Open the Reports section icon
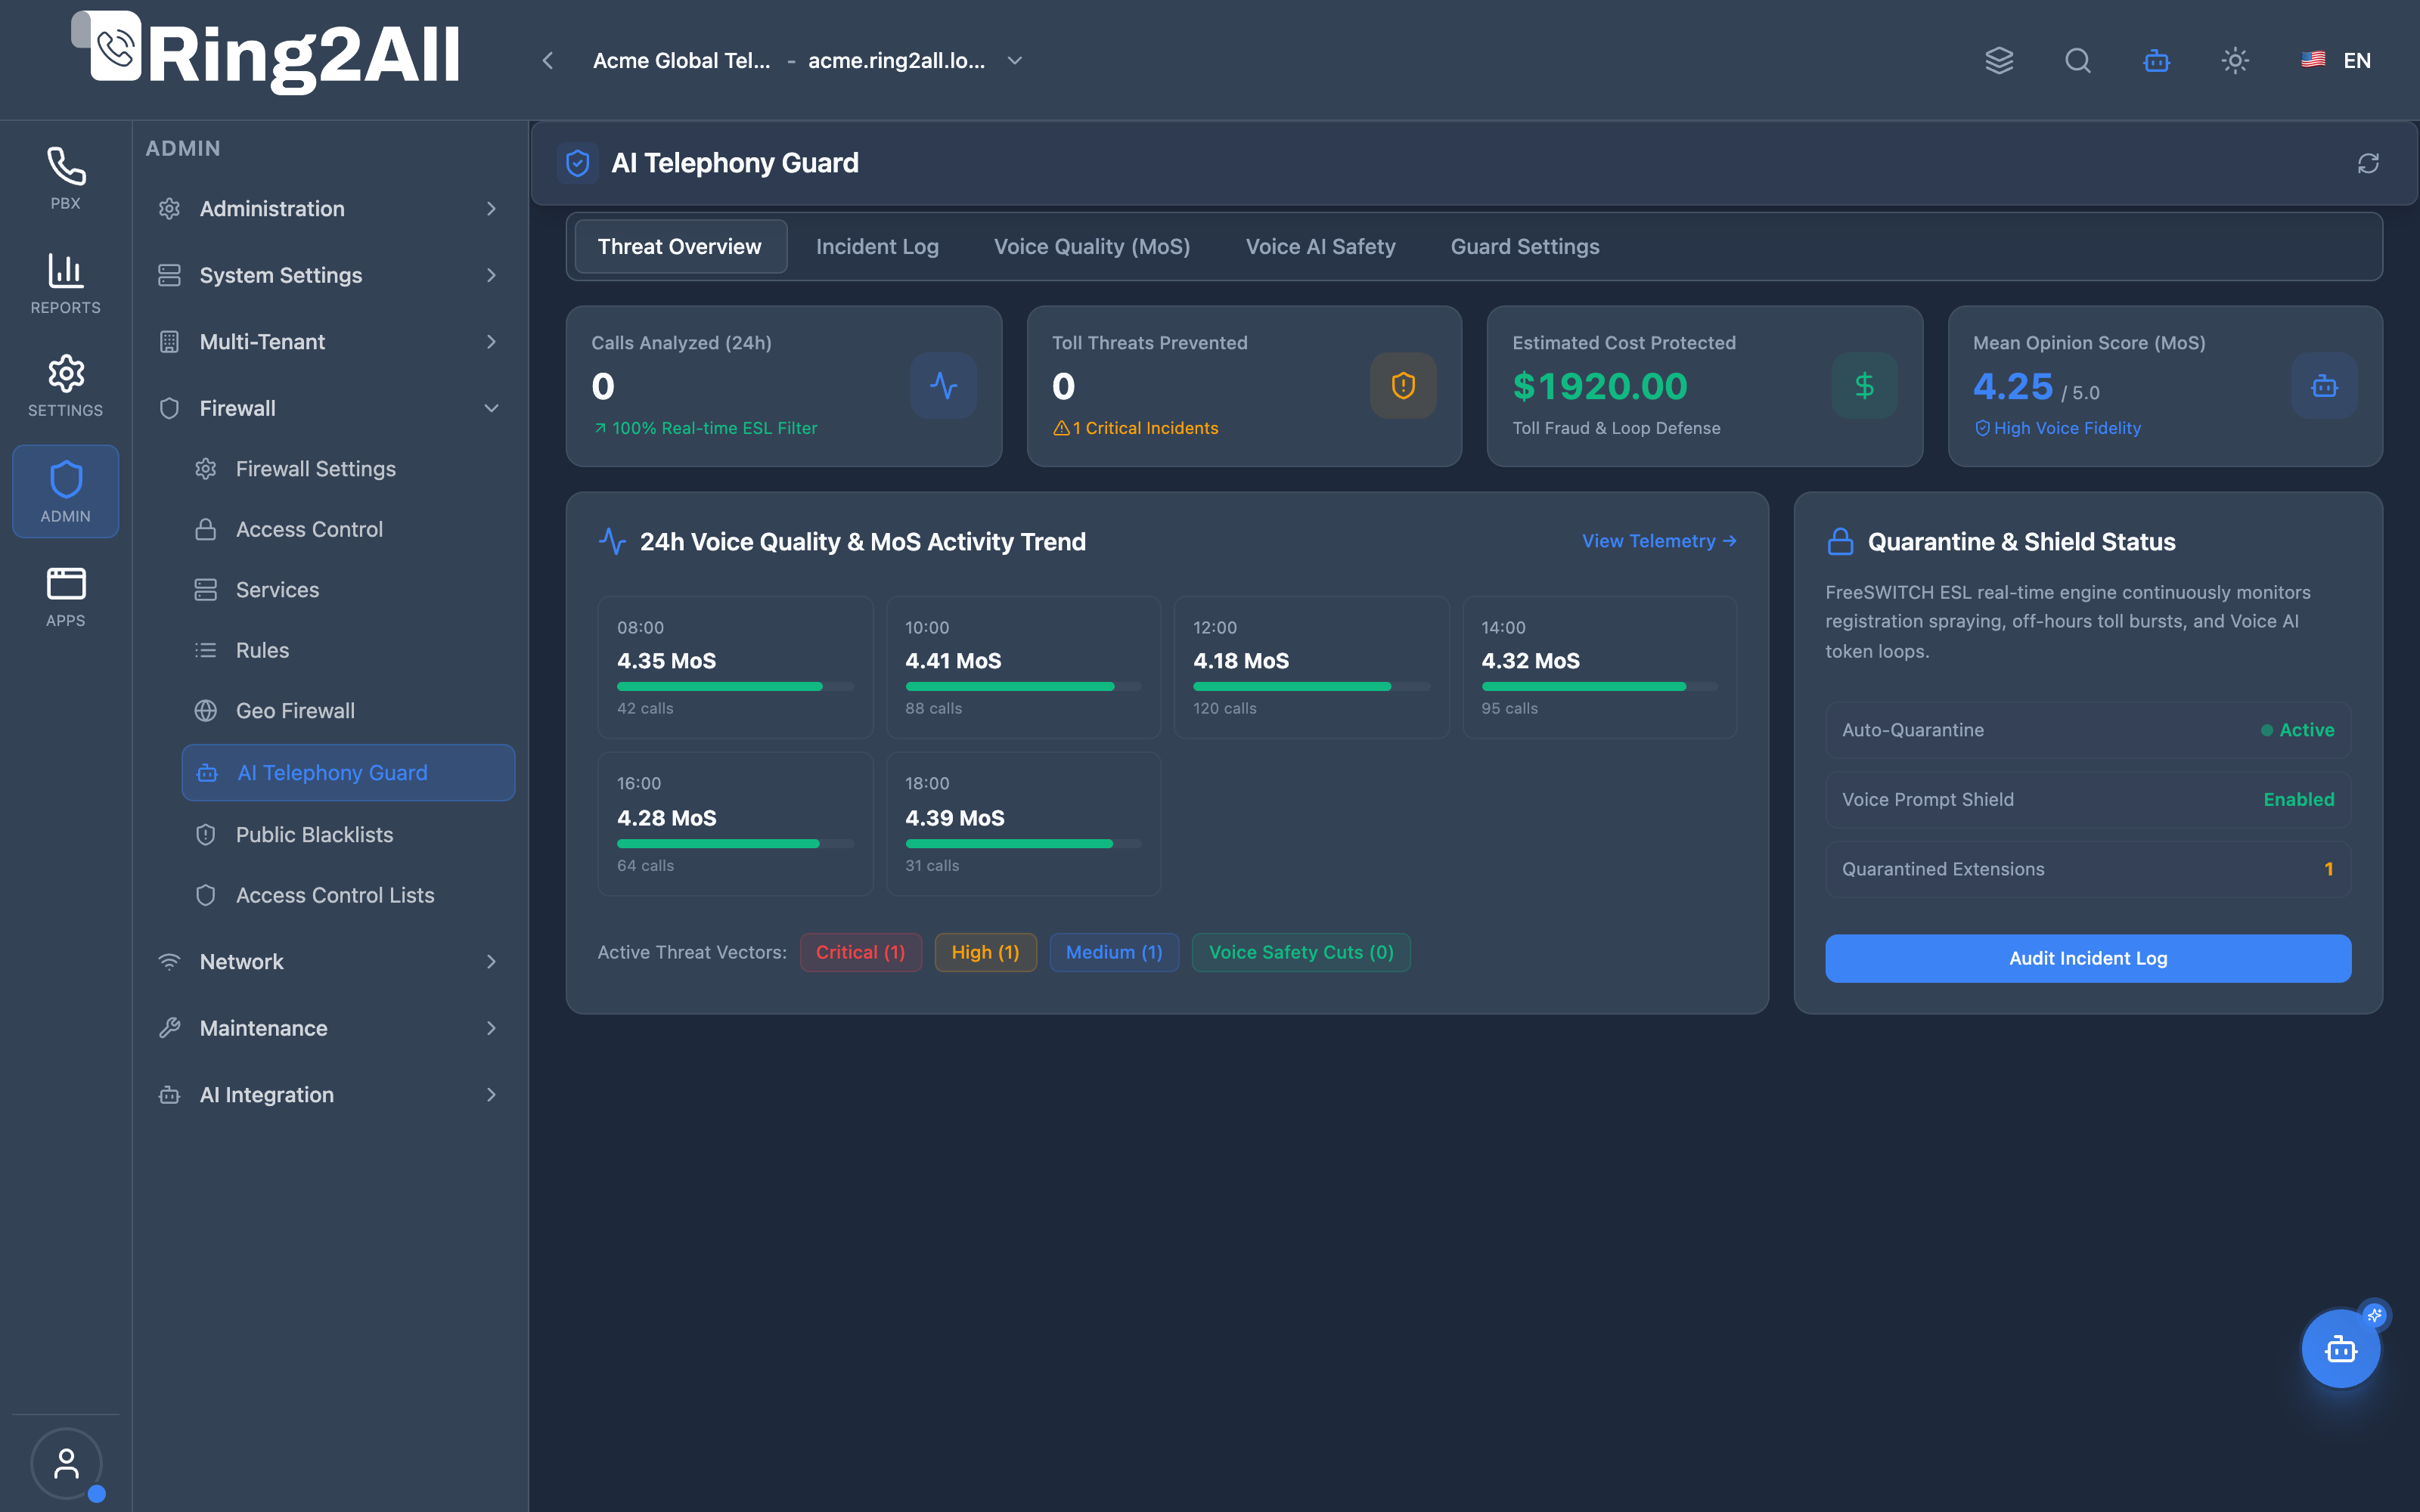Screen dimensions: 2420x1512 pos(65,283)
